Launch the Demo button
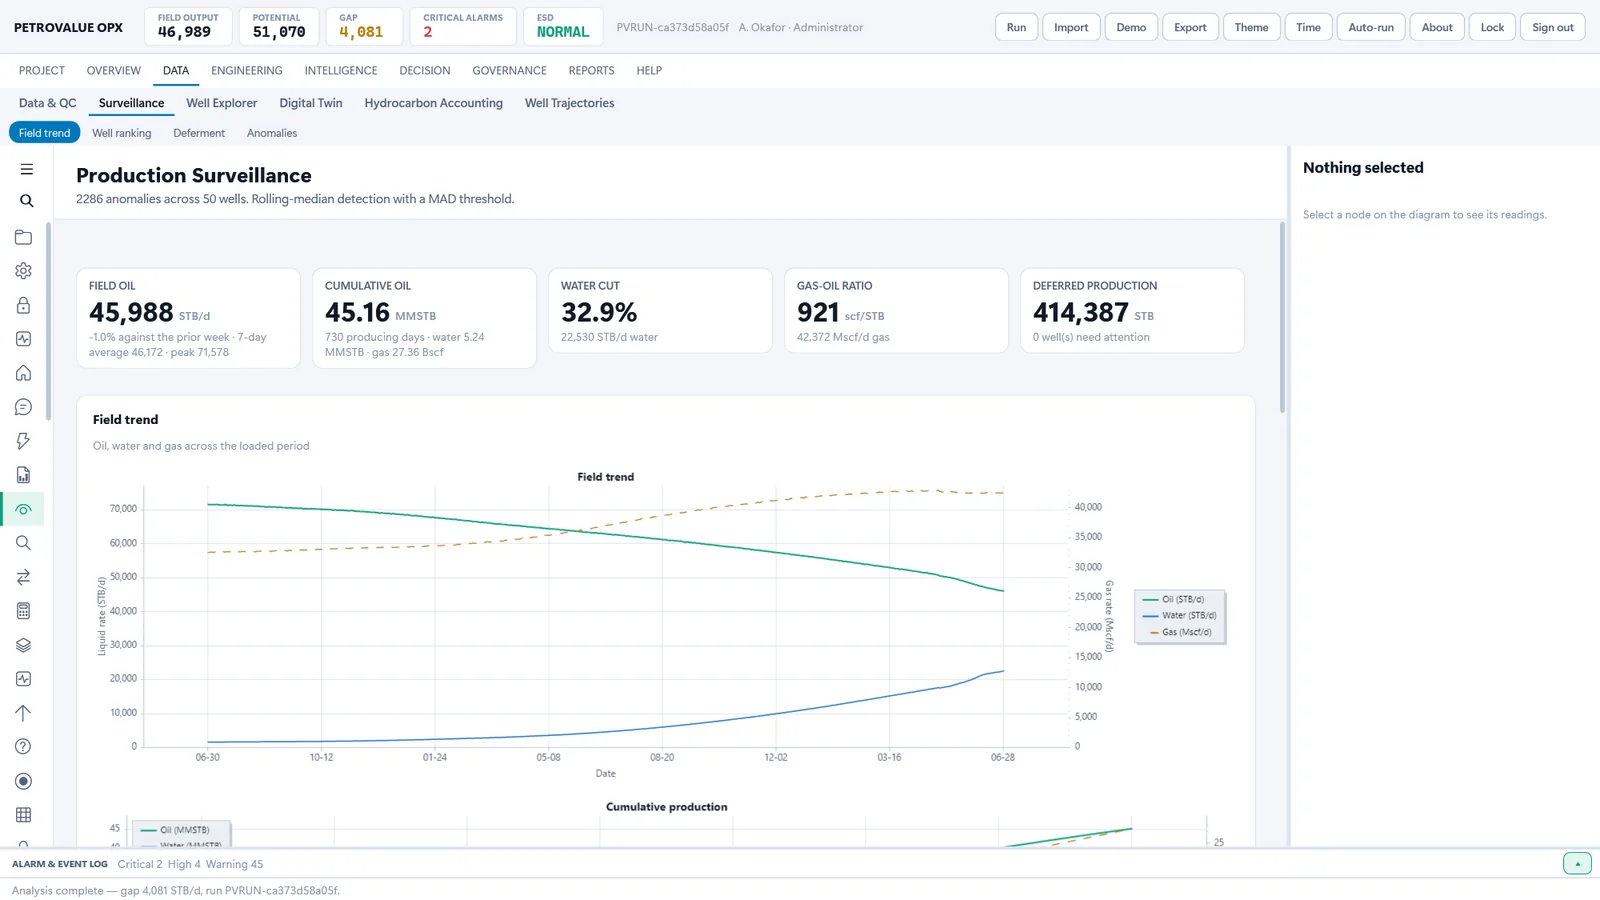The height and width of the screenshot is (900, 1600). click(x=1131, y=27)
